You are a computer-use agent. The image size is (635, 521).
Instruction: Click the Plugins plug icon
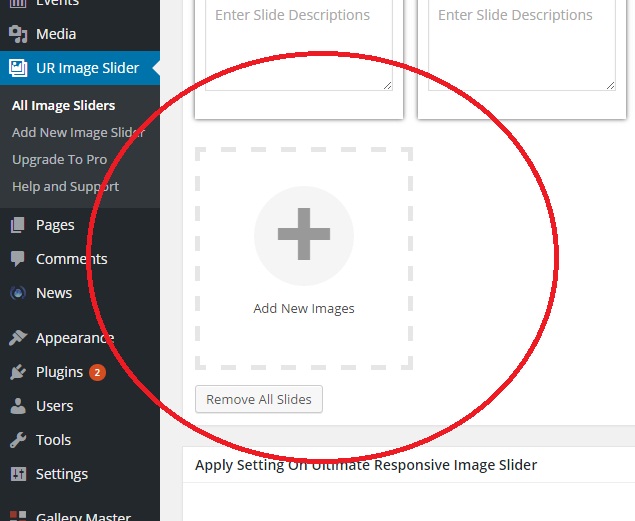(18, 372)
